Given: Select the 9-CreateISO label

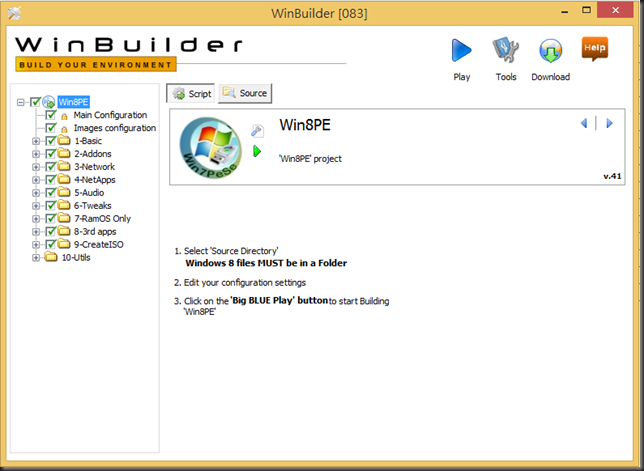Looking at the screenshot, I should [99, 244].
